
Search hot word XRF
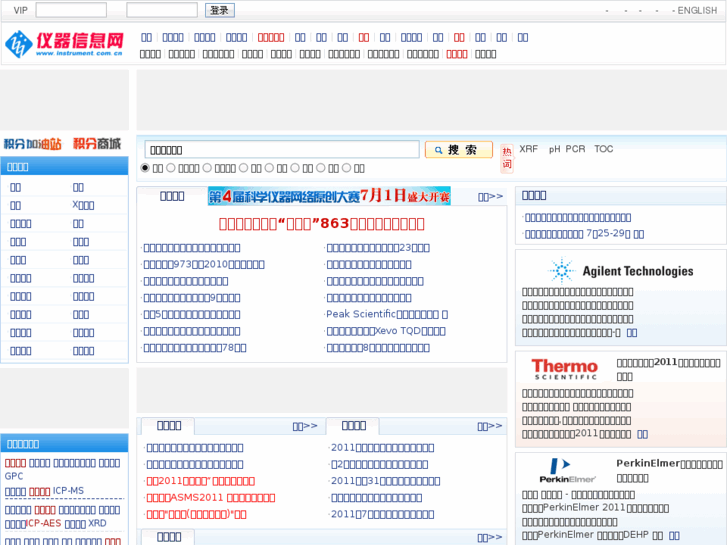(529, 149)
